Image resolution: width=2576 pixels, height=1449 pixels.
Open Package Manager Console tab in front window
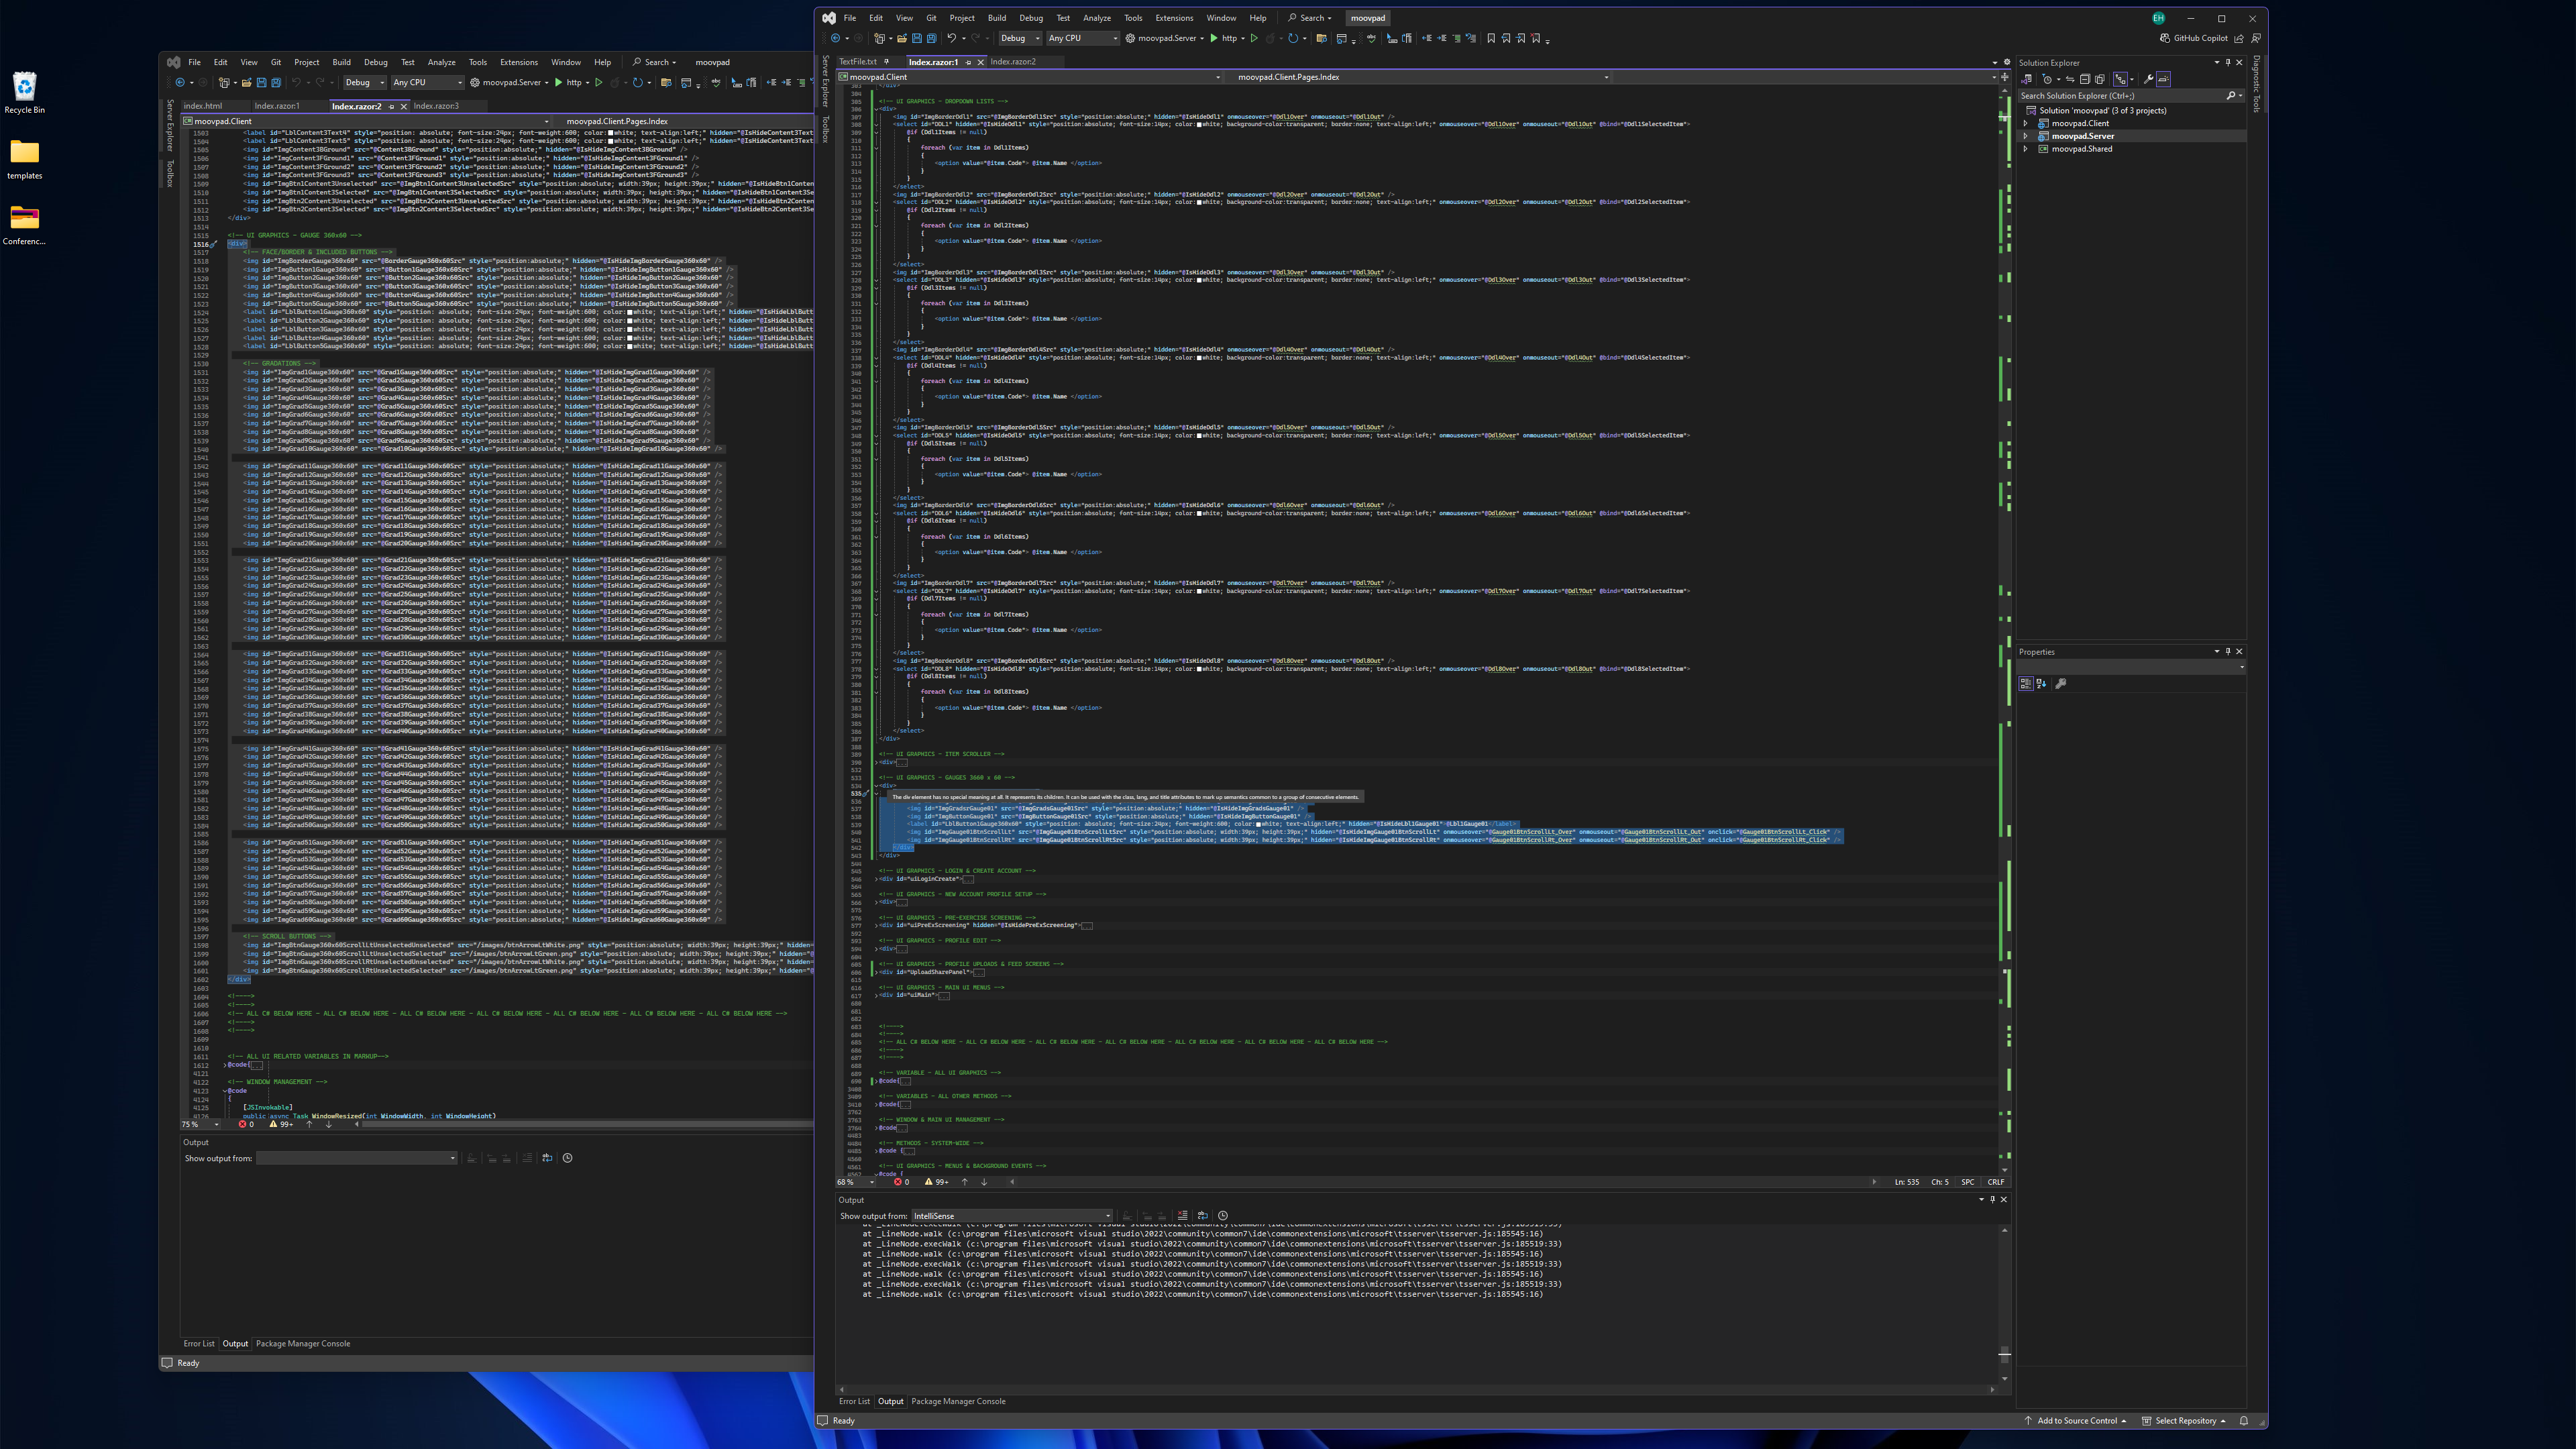958,1401
